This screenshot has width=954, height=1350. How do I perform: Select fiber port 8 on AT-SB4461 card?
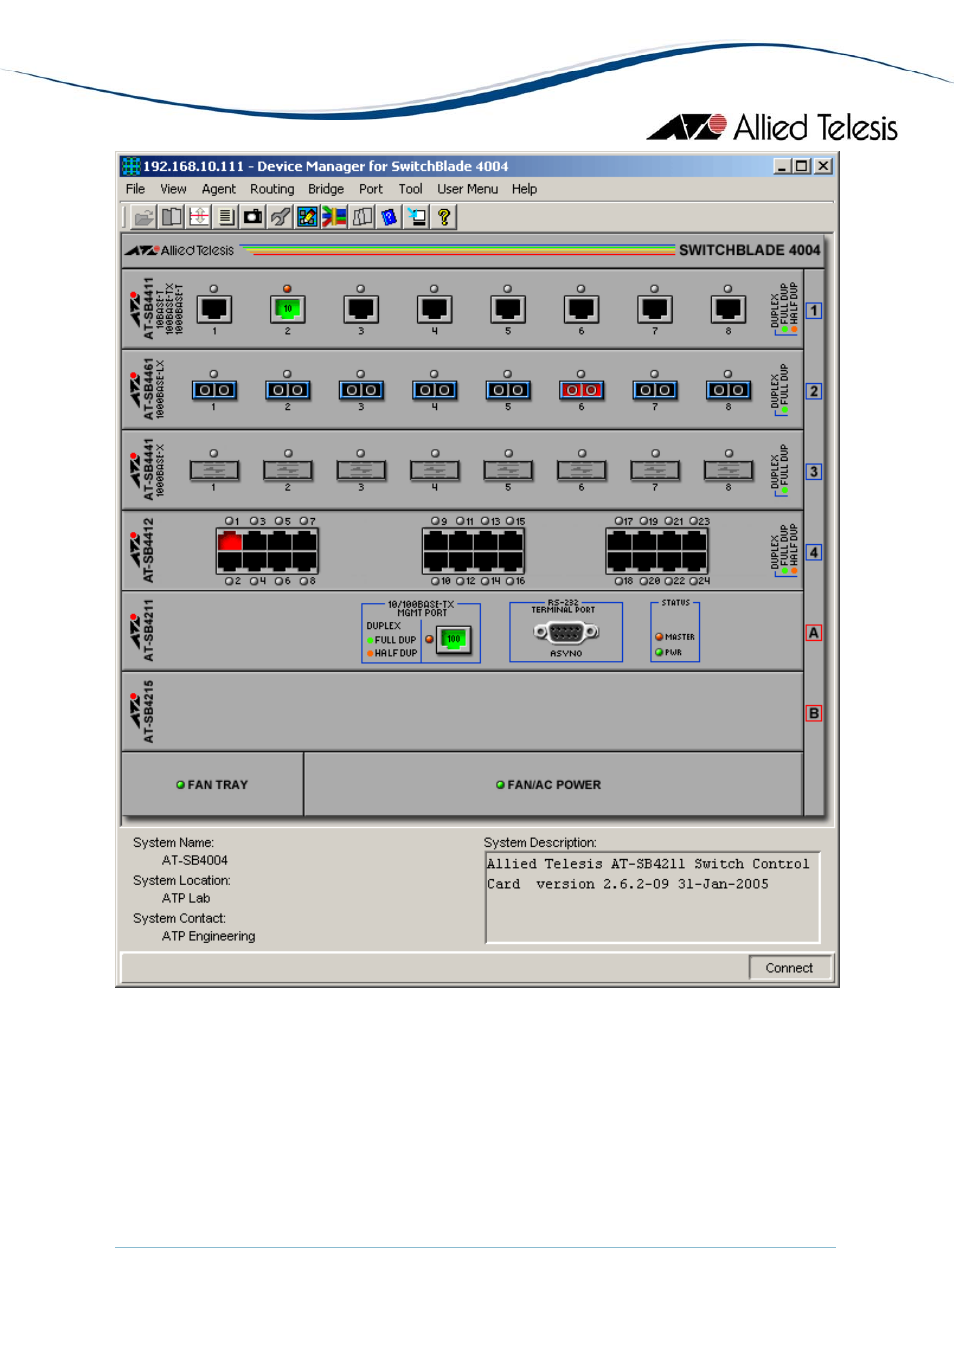[x=728, y=390]
